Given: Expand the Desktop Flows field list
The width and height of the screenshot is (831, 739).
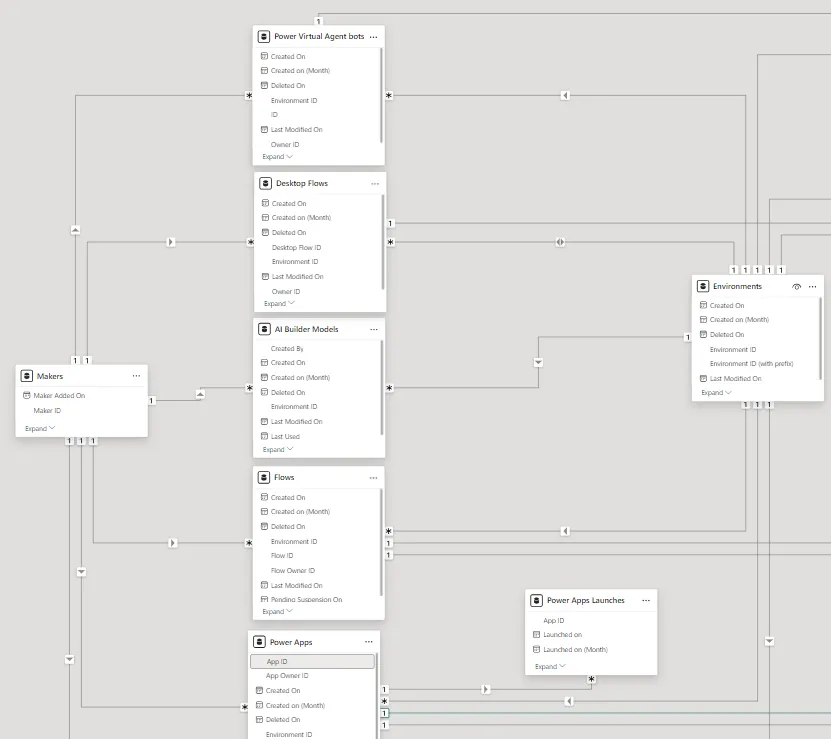Looking at the screenshot, I should tap(279, 304).
